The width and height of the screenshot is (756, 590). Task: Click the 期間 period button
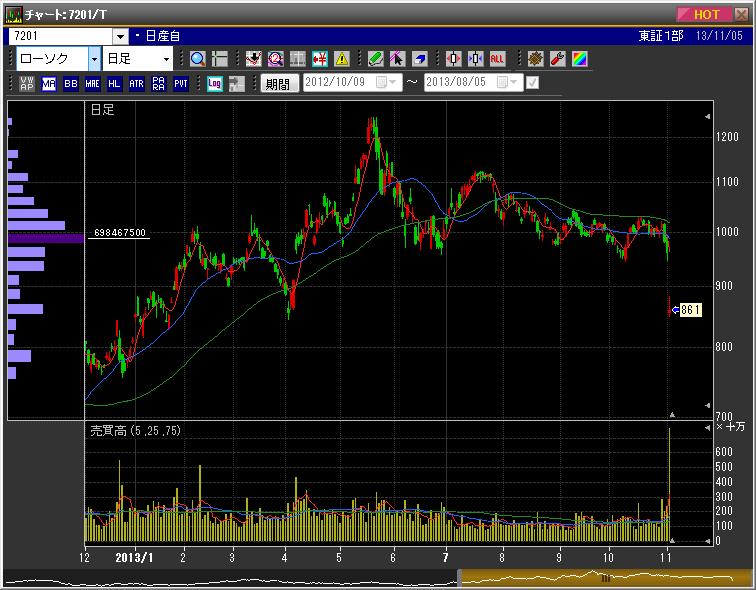tap(279, 84)
